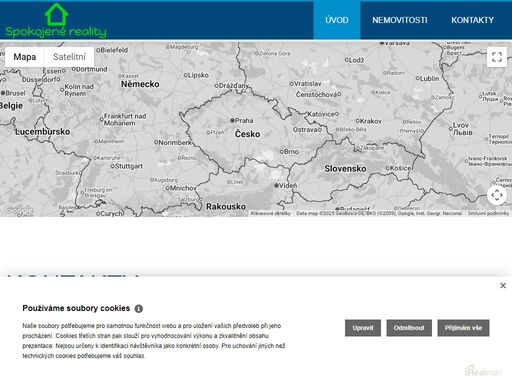Click the cookies info icon
The image size is (512, 384).
coord(139,309)
